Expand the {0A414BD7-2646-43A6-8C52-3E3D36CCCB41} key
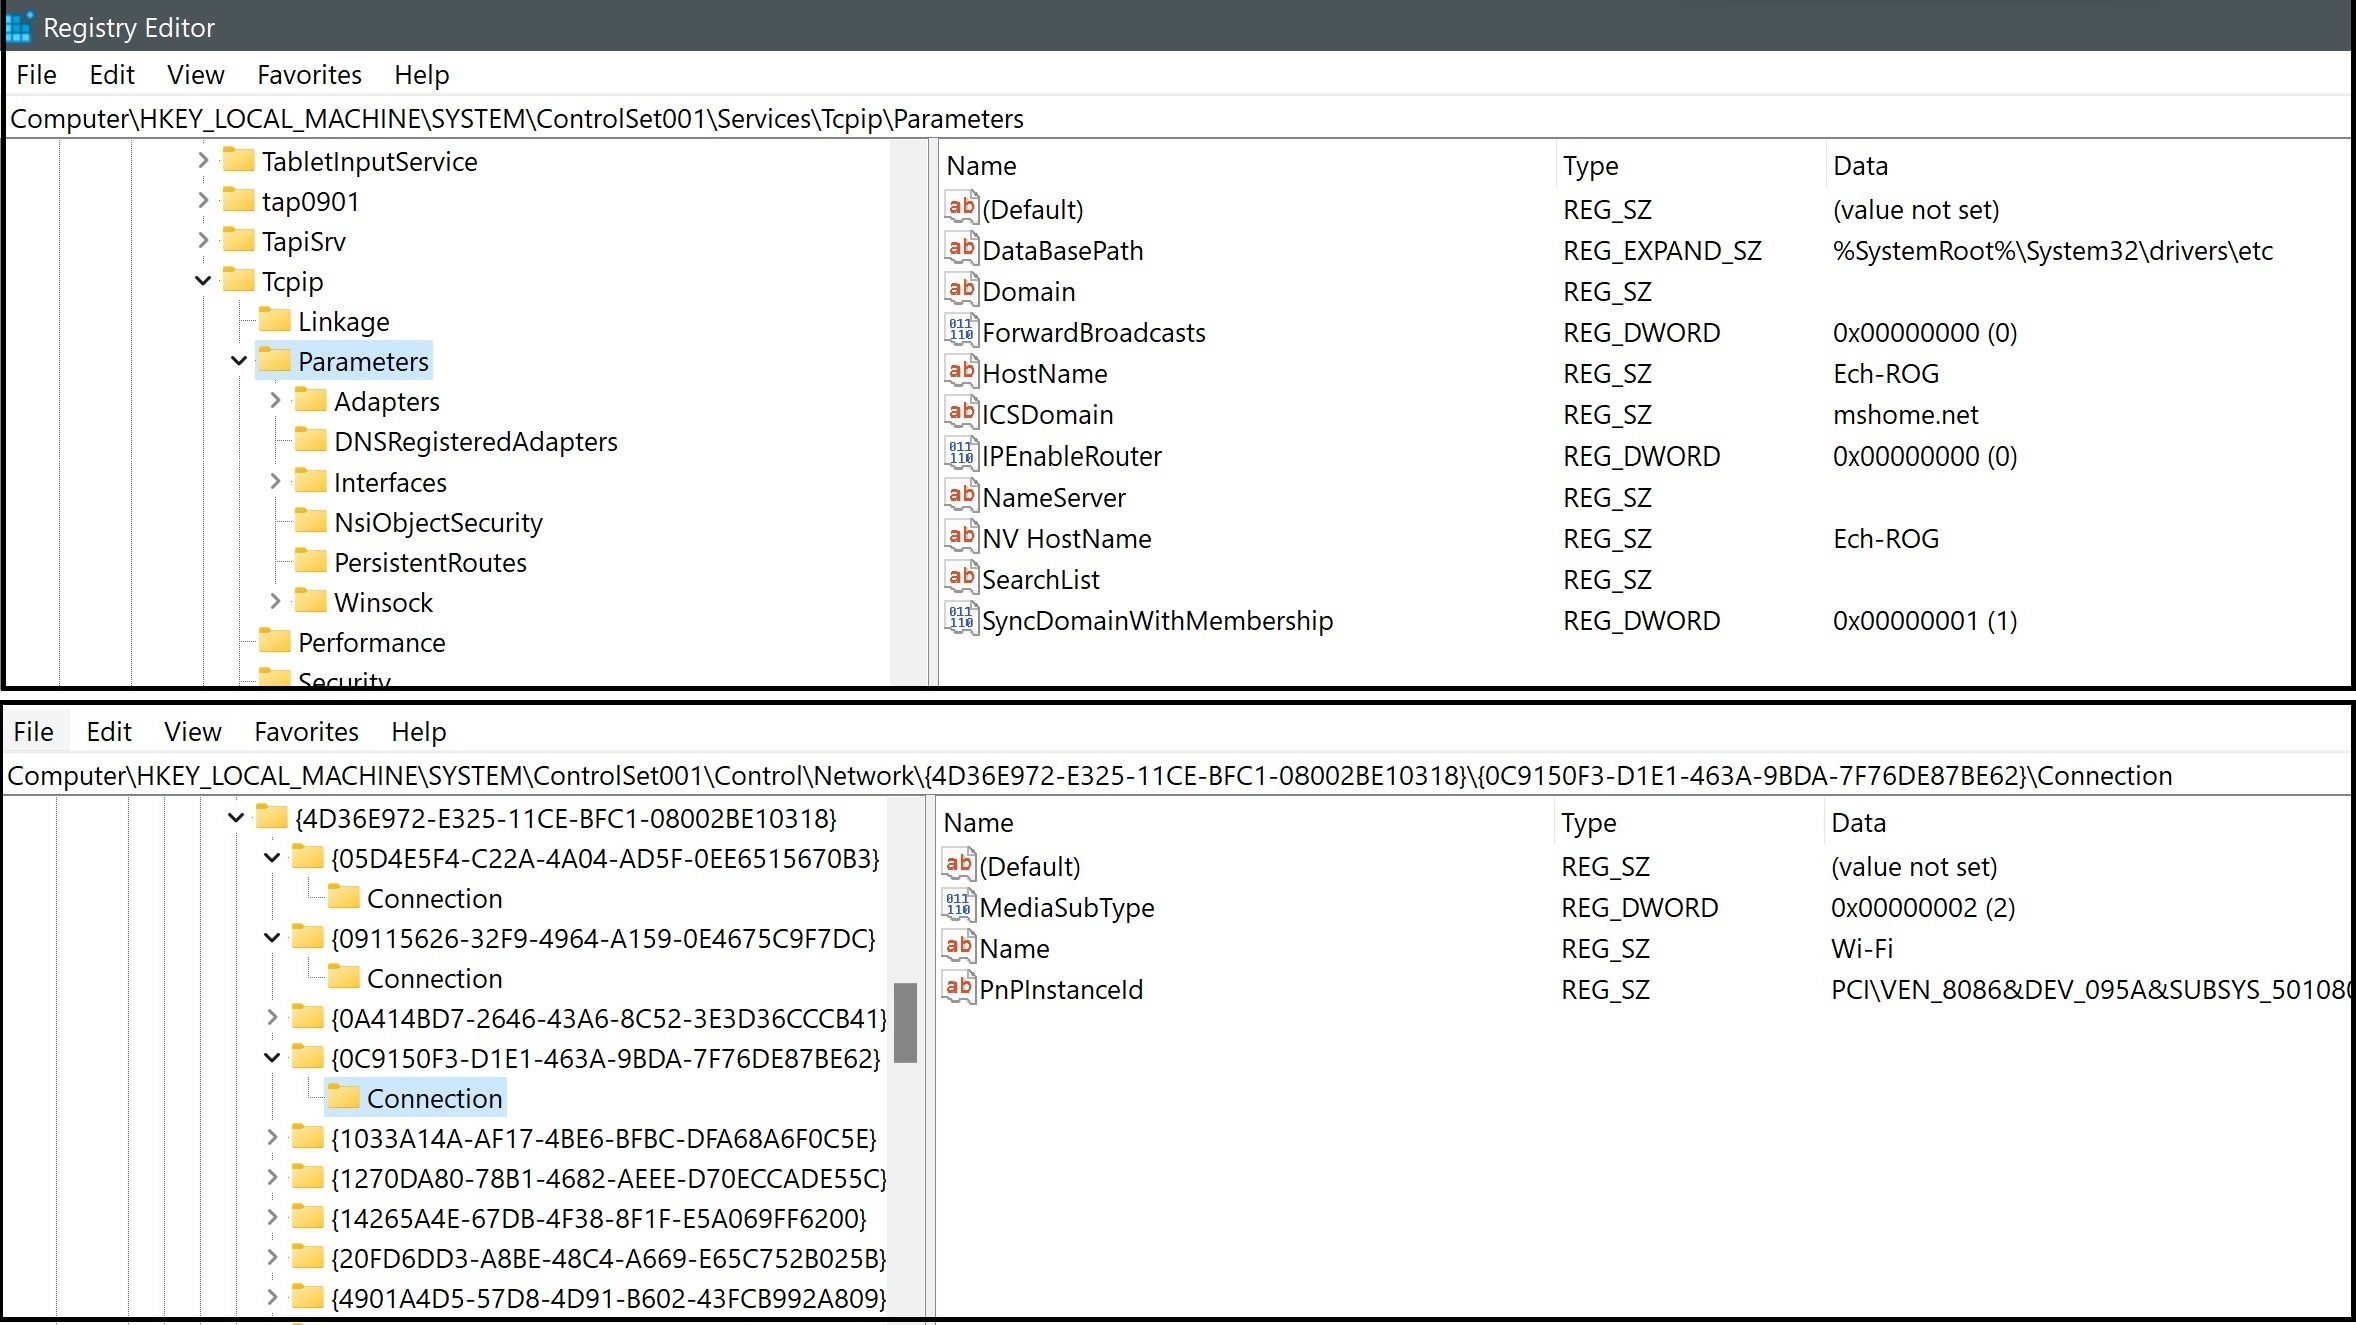The width and height of the screenshot is (2356, 1325). [272, 1018]
